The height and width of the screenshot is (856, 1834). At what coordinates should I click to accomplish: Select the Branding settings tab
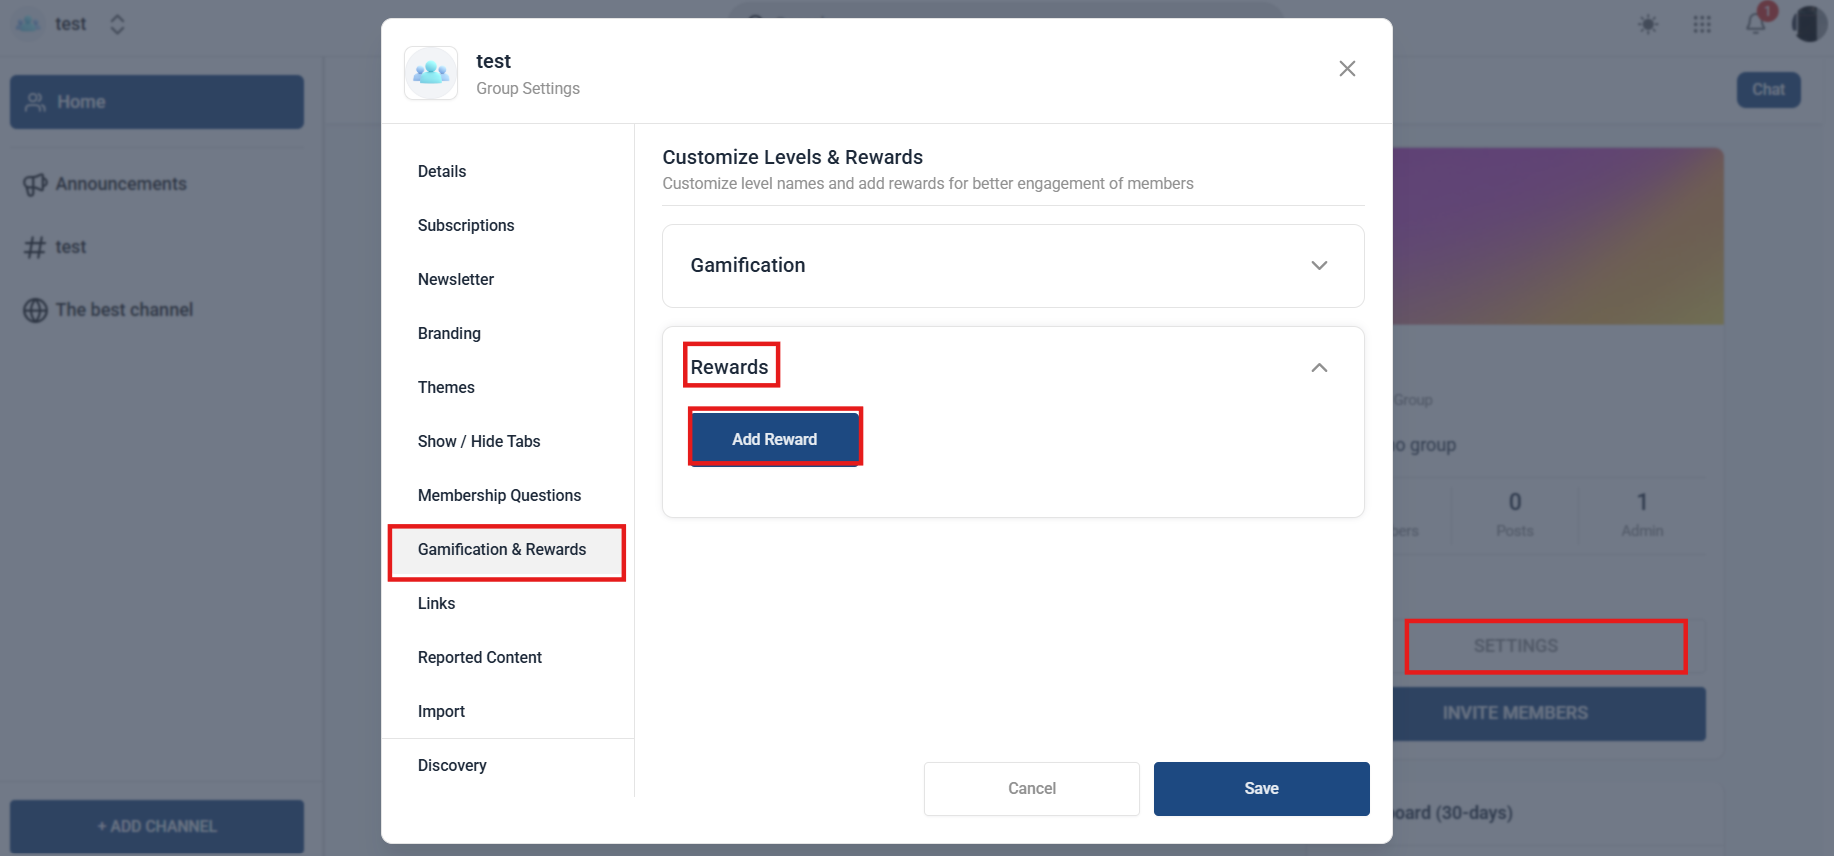pyautogui.click(x=449, y=334)
